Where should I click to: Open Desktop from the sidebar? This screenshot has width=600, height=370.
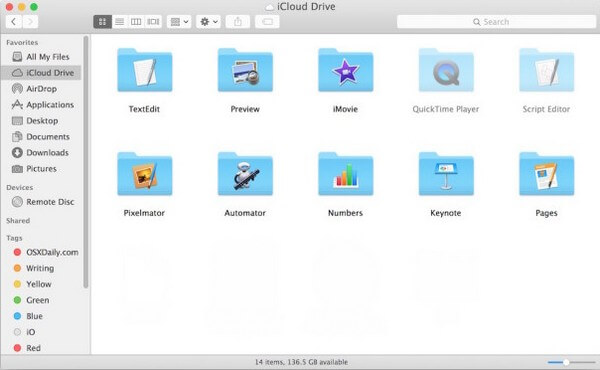41,121
